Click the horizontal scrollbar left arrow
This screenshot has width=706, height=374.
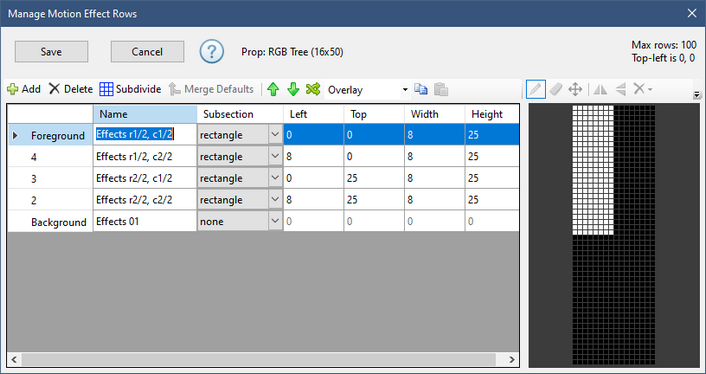click(14, 359)
